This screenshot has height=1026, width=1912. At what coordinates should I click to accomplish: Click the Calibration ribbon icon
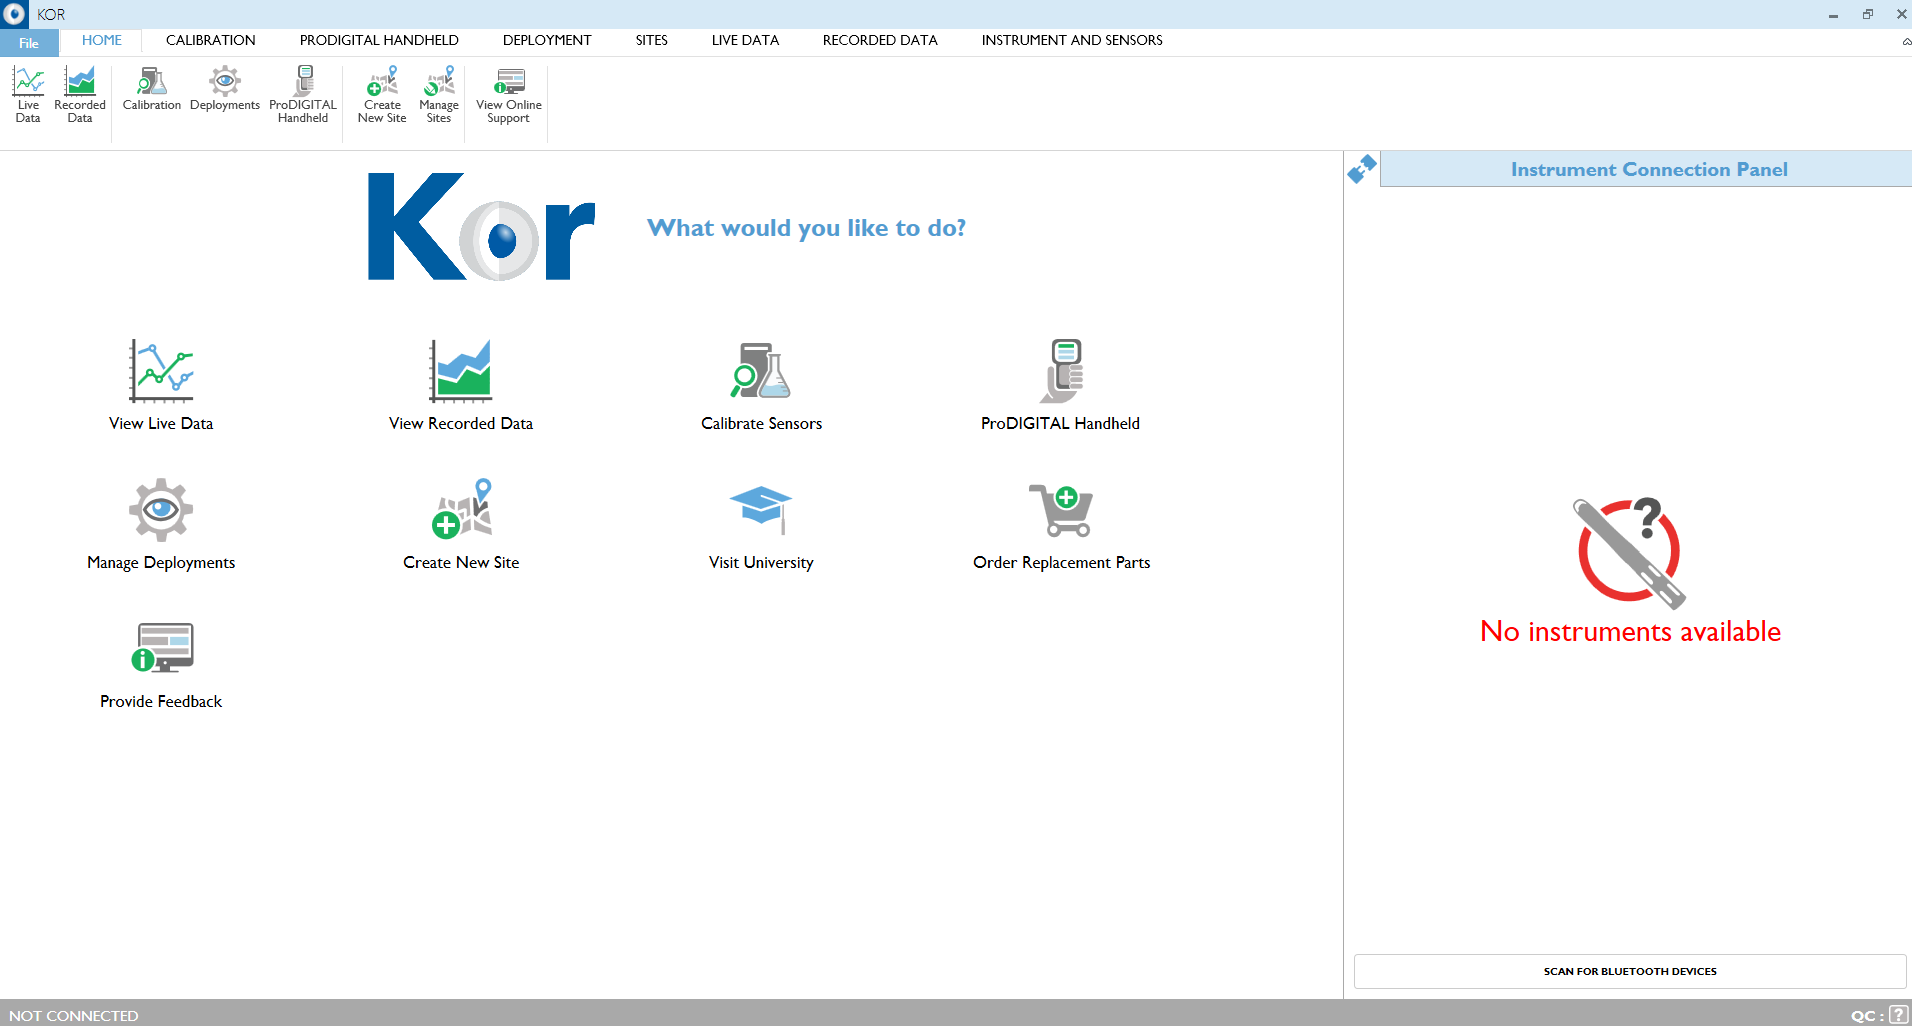pos(152,88)
